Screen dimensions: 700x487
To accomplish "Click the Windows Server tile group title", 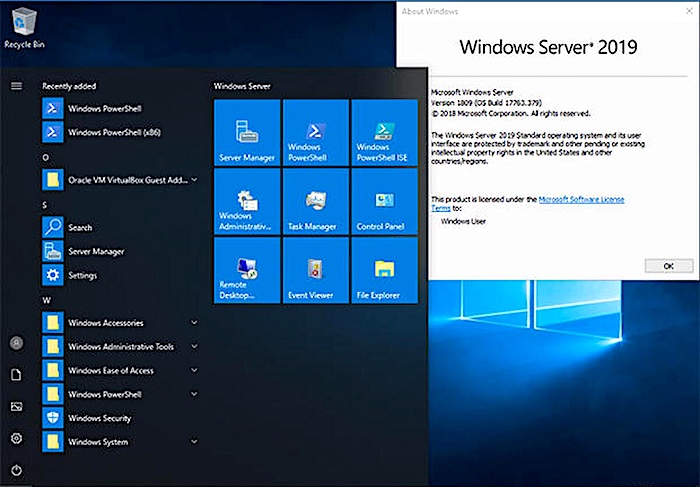I will (242, 86).
